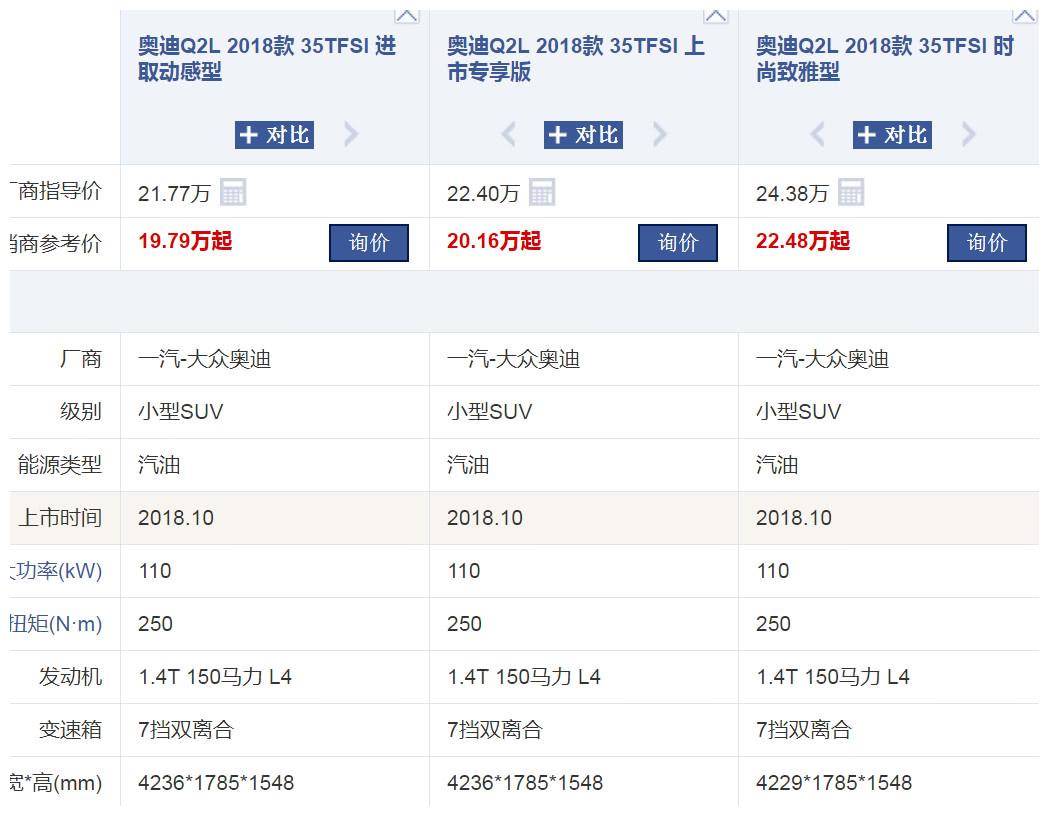Click 汽油 in 时尚致雅型 column

coord(777,464)
